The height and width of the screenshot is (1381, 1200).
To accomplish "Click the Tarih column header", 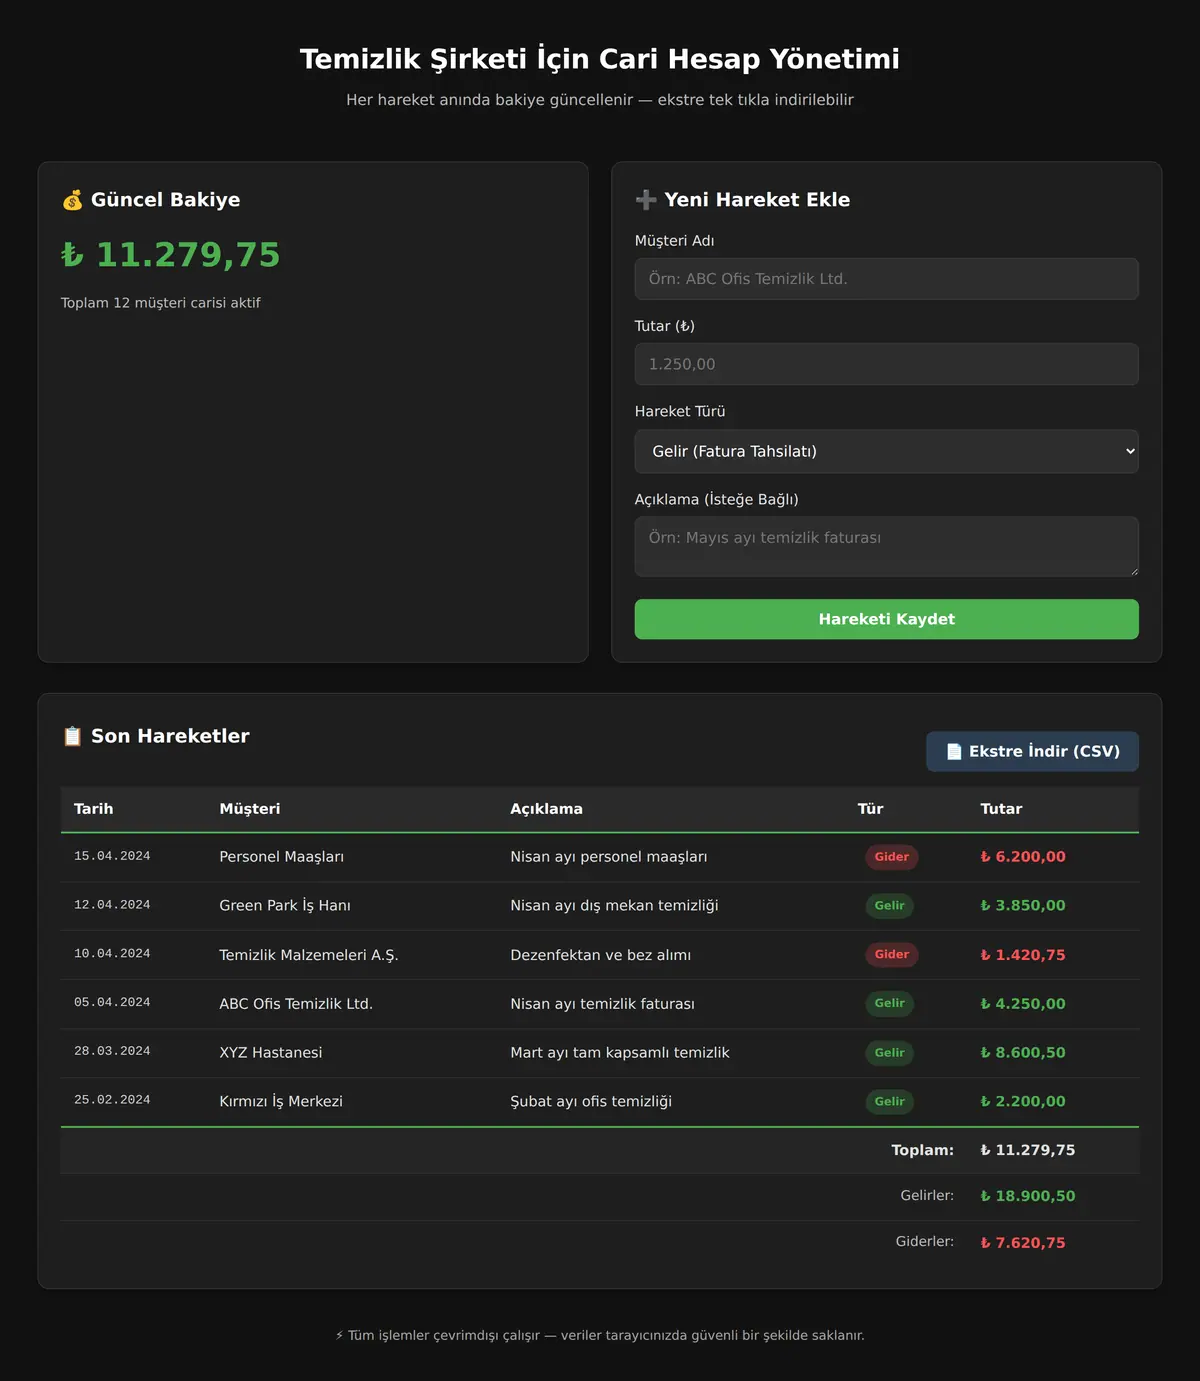I will [x=94, y=809].
